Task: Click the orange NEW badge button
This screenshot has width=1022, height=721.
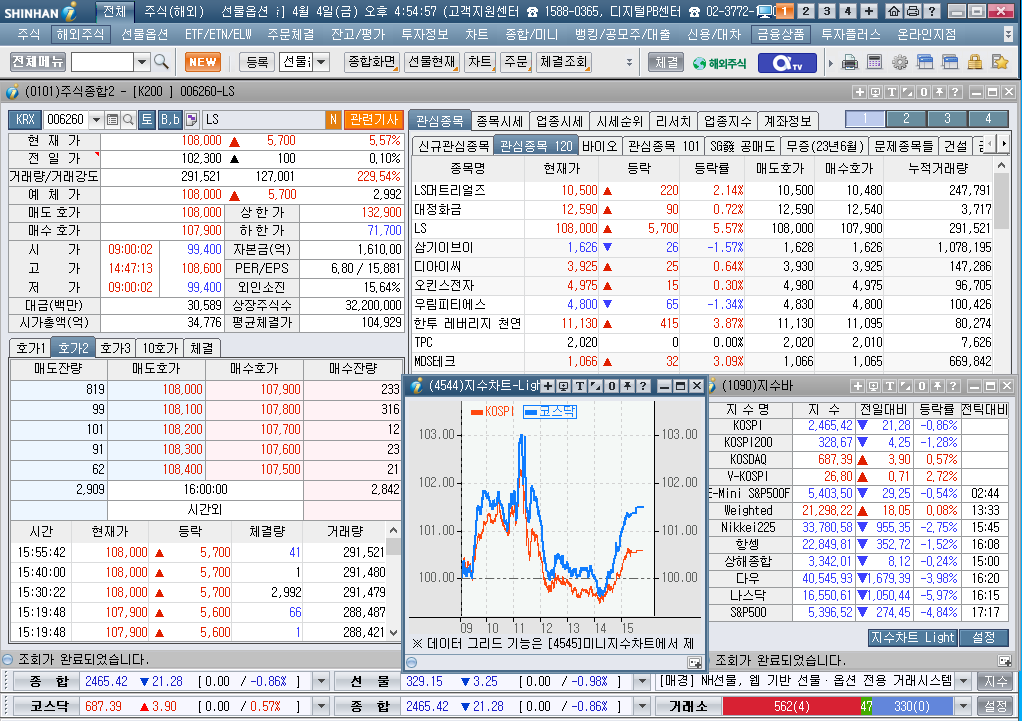Action: [203, 62]
